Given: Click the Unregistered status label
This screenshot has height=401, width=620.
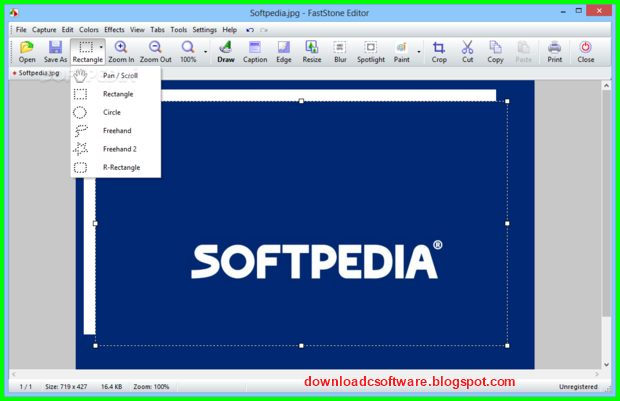Looking at the screenshot, I should (x=578, y=387).
